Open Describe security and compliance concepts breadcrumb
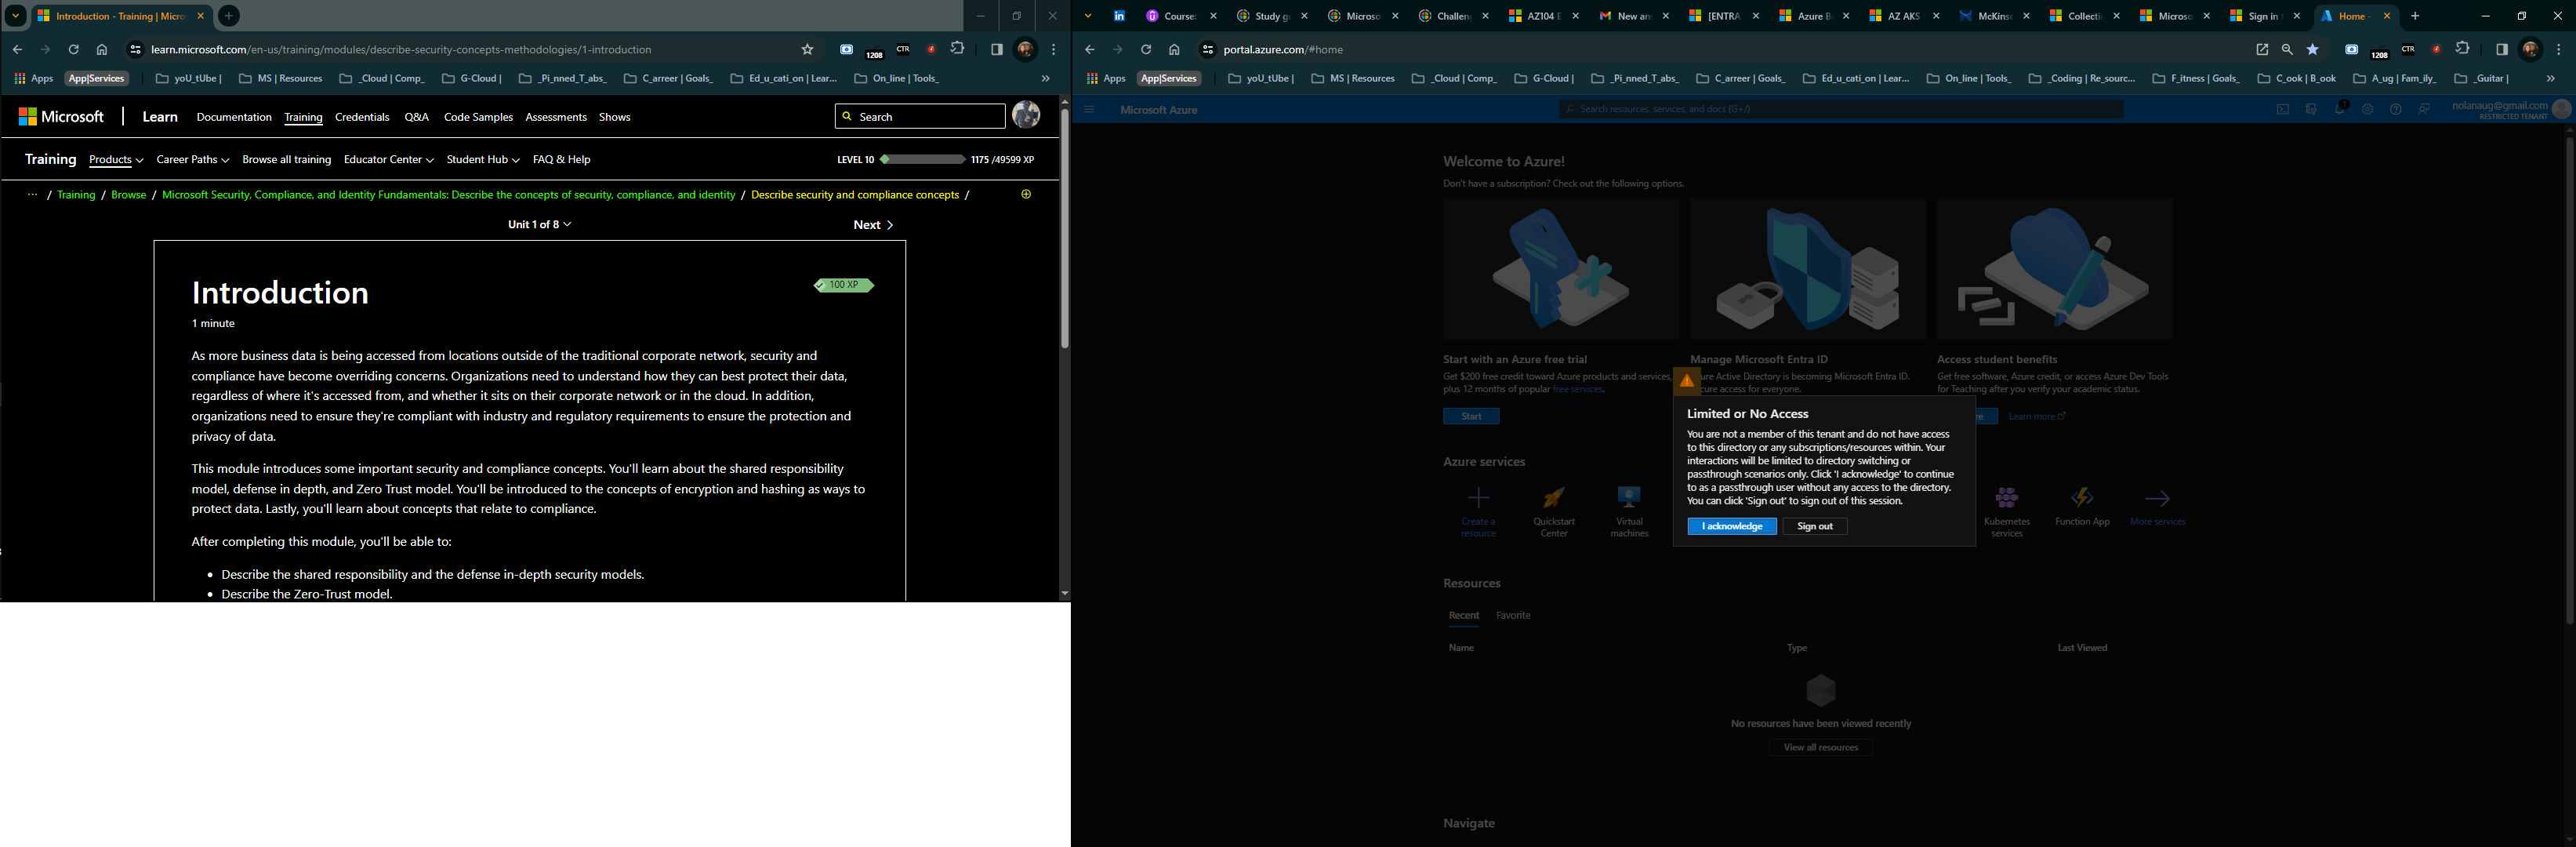Screen dimensions: 2576x847 click(x=855, y=195)
